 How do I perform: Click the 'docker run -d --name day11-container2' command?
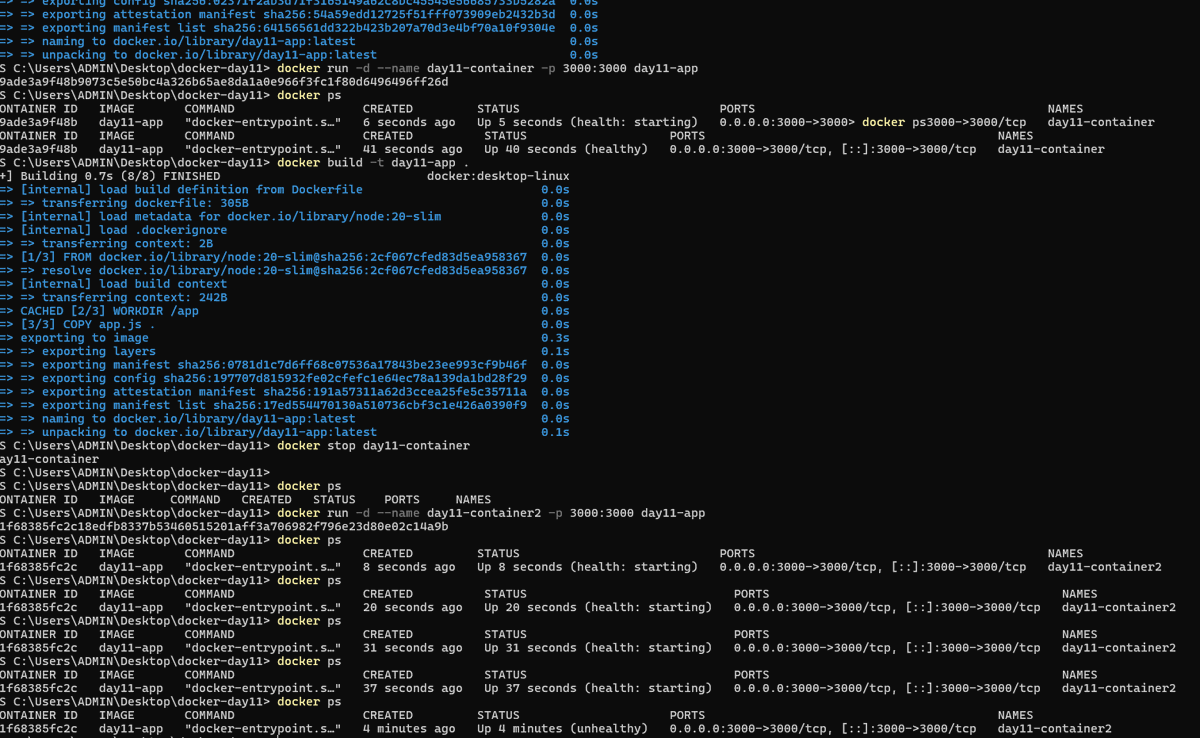[491, 513]
